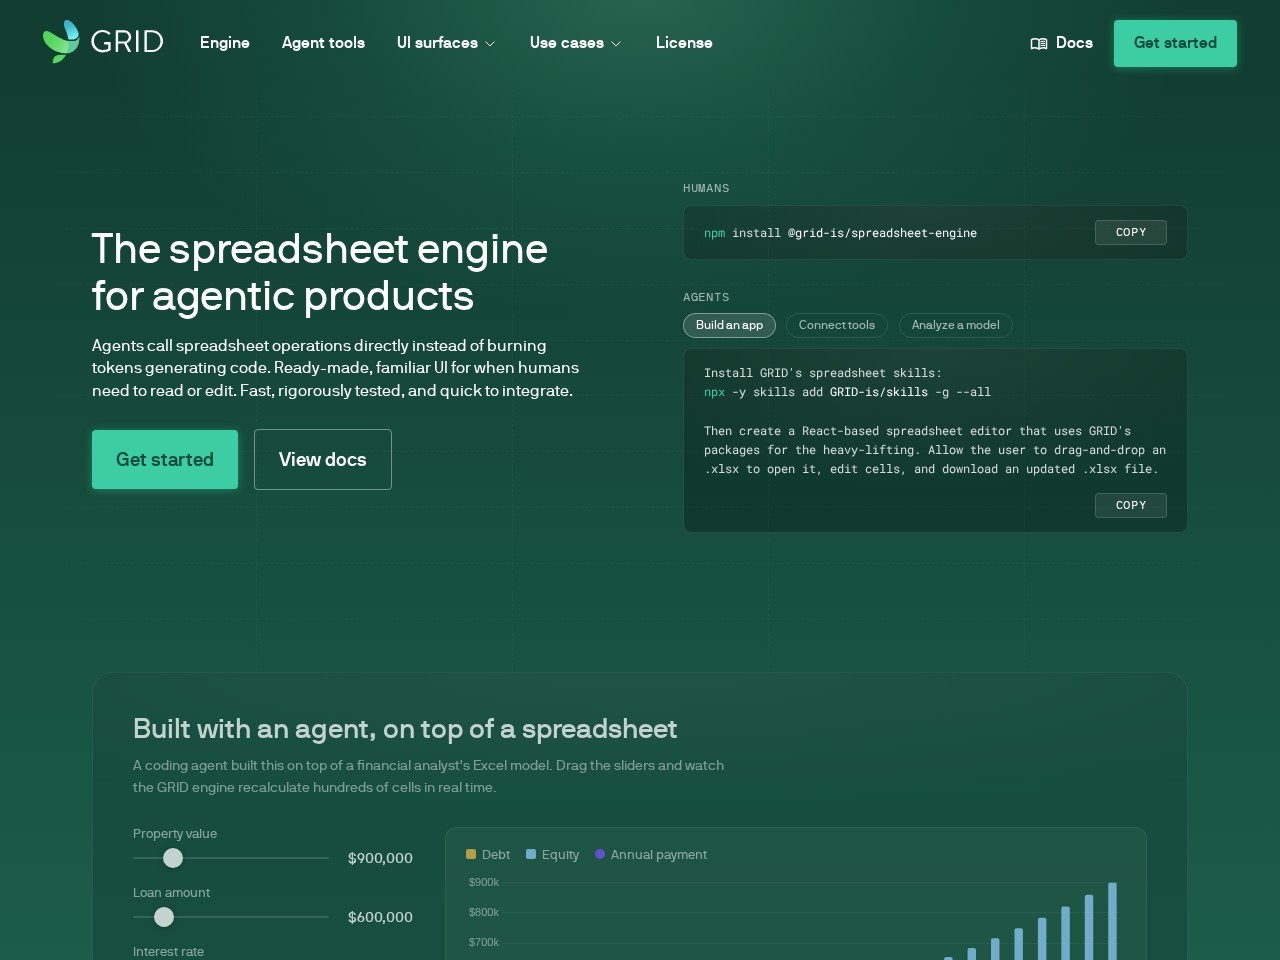Click the main headline 'The spreadsheet engine'

320,249
